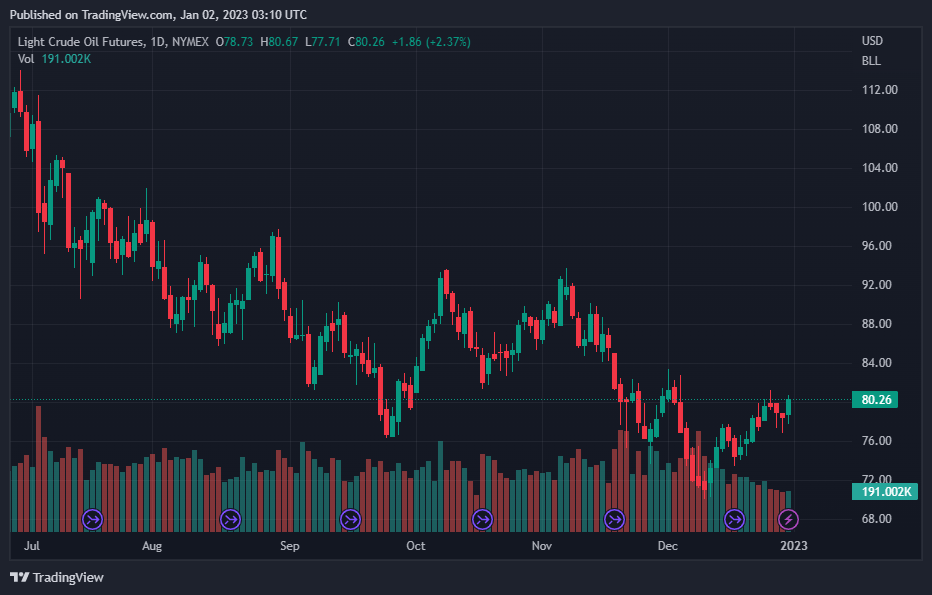Click the 84.00 price axis label

877,363
